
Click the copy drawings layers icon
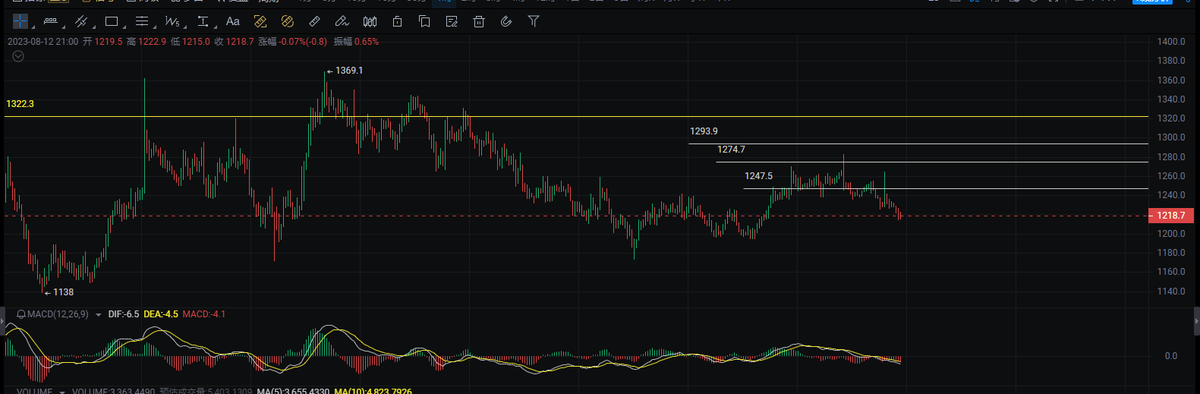(x=424, y=21)
